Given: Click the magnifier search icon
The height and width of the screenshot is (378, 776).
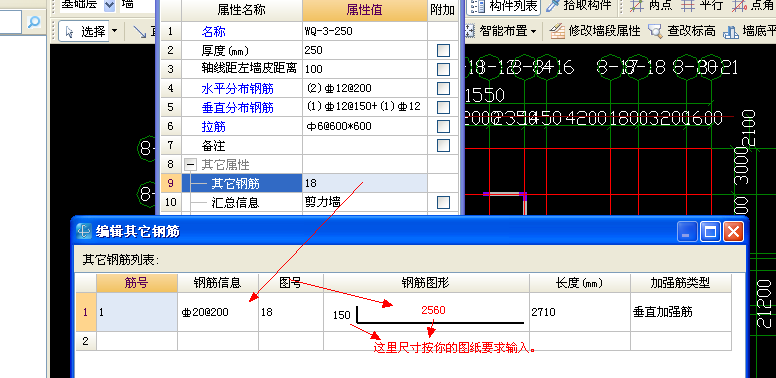Looking at the screenshot, I should click(x=34, y=22).
